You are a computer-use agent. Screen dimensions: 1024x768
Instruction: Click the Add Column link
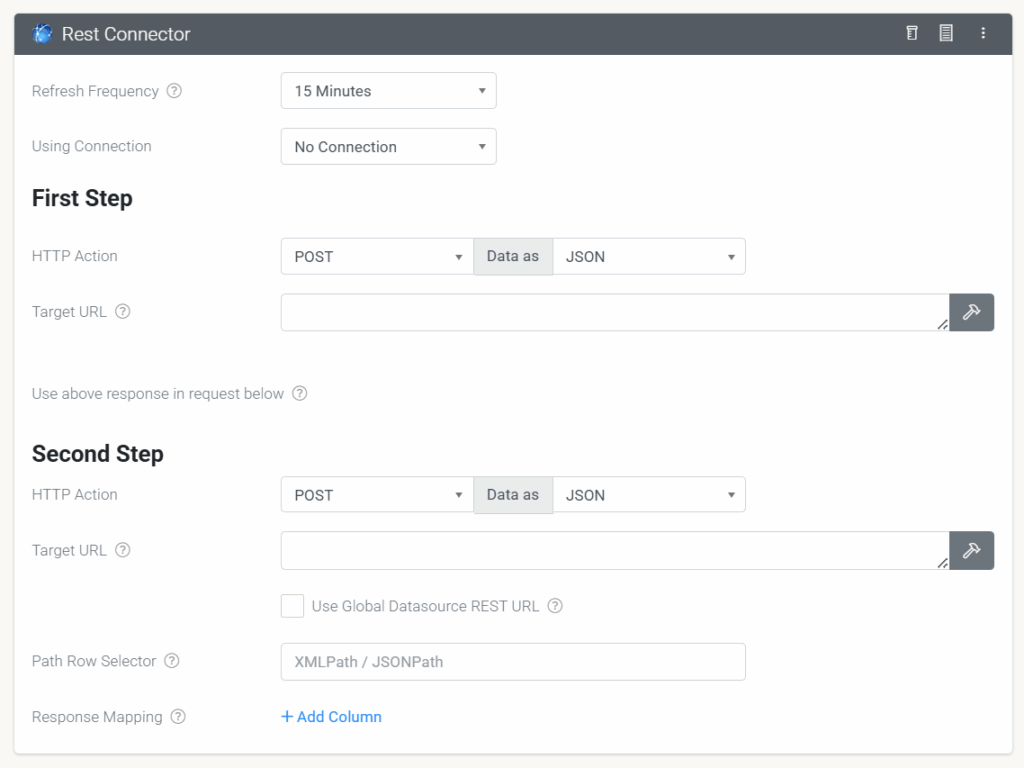pos(331,716)
